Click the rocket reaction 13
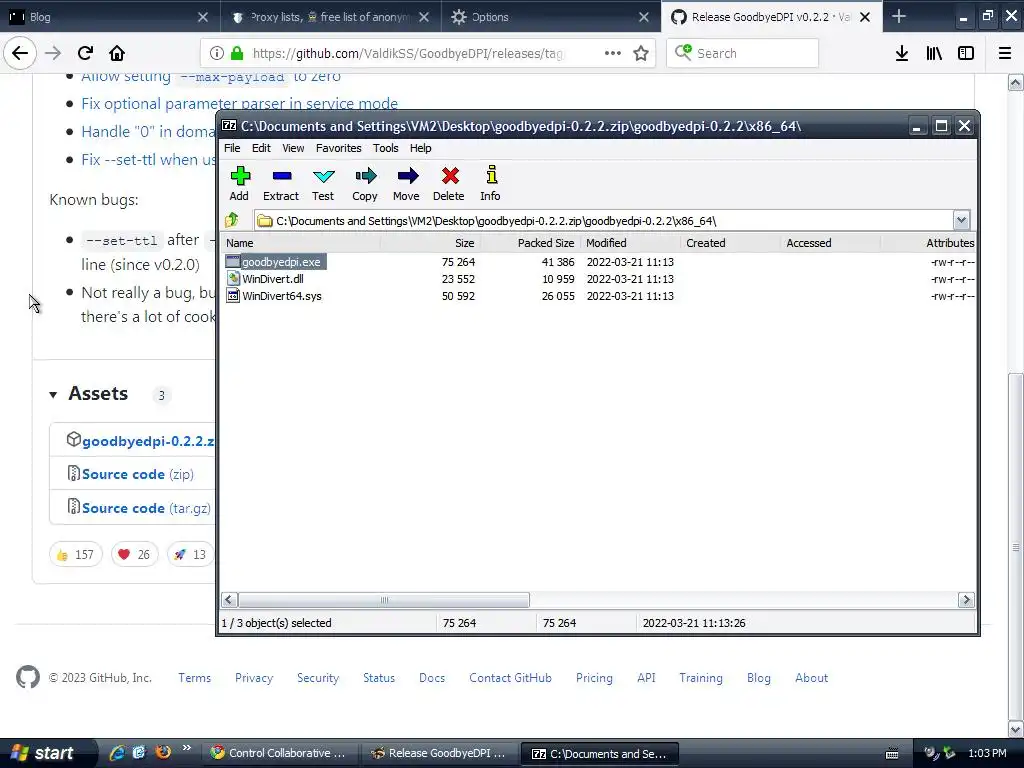The image size is (1024, 768). (191, 554)
